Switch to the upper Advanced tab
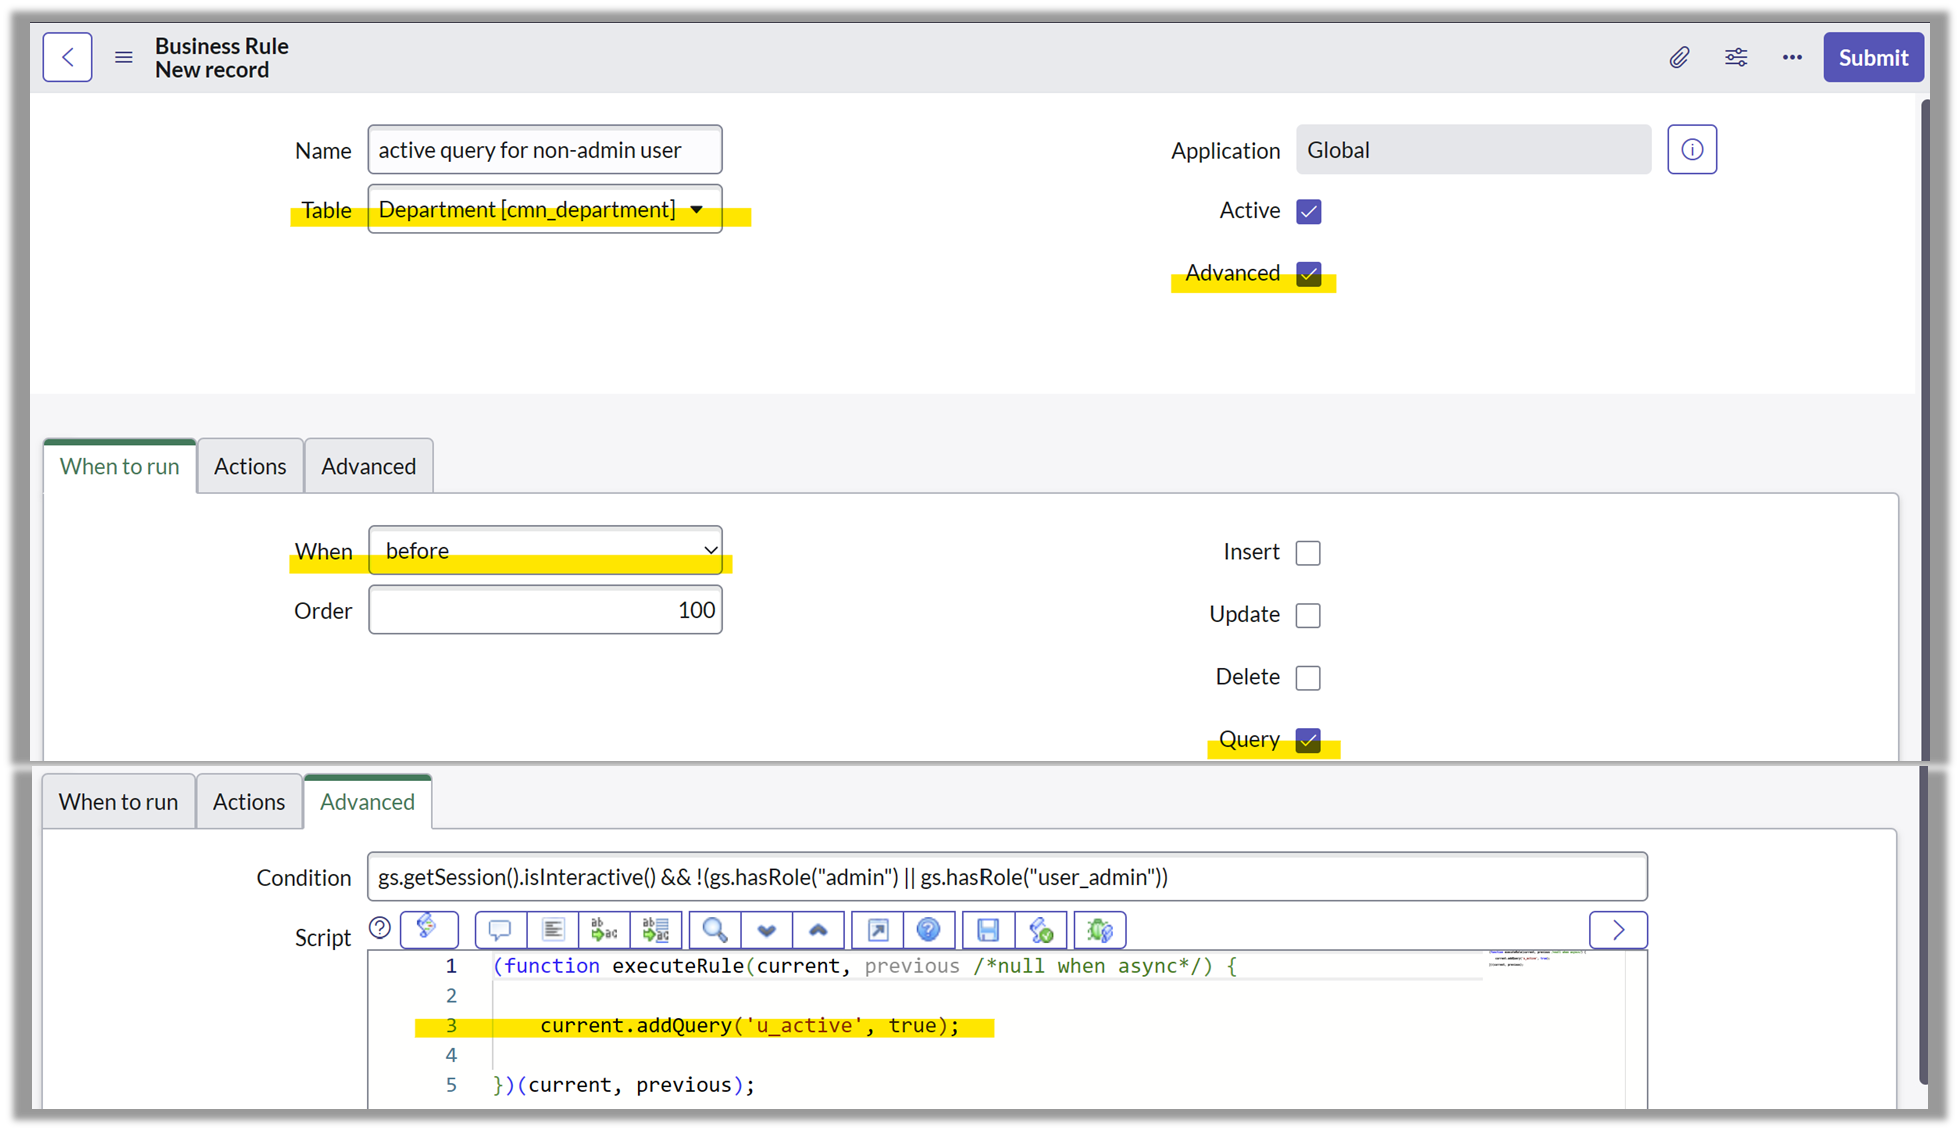The height and width of the screenshot is (1131, 1960). [368, 466]
